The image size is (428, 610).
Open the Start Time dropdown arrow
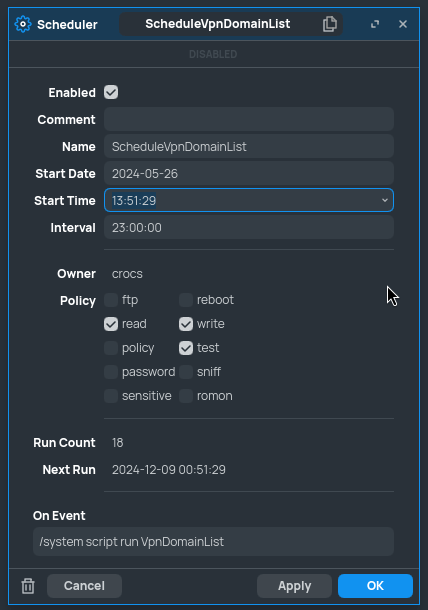tap(384, 200)
